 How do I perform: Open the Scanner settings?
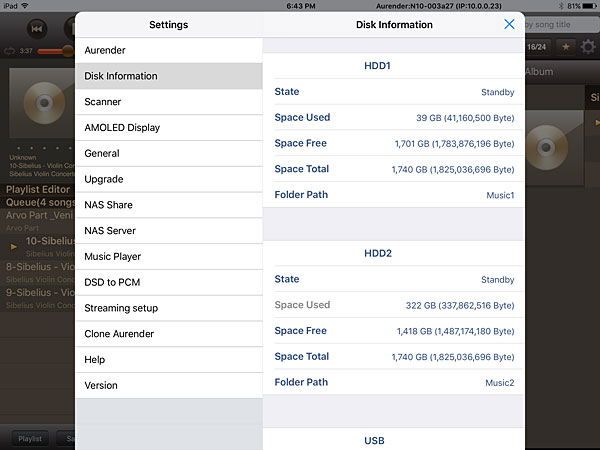click(169, 102)
